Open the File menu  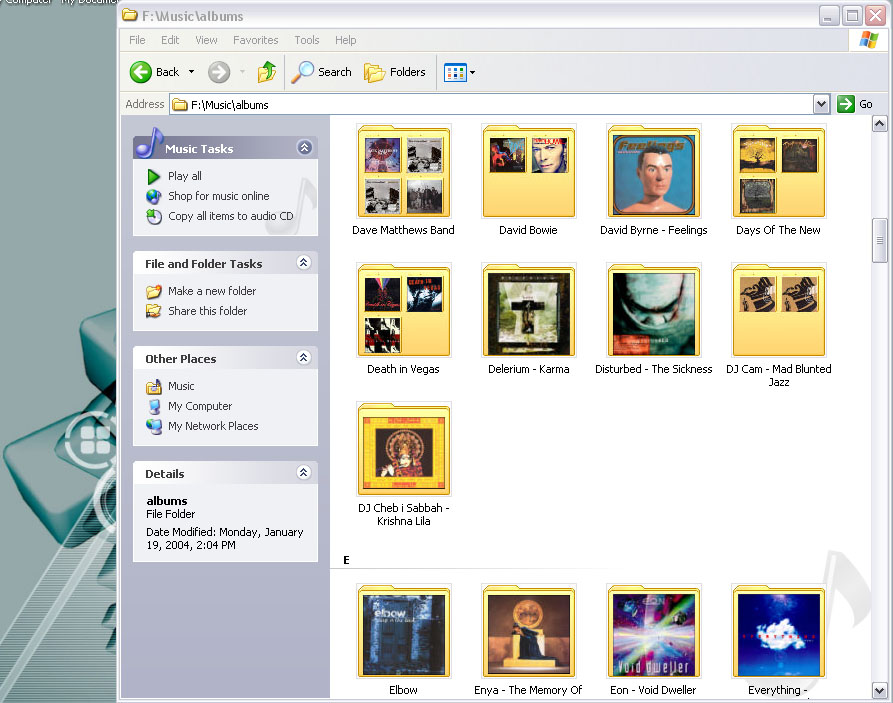tap(137, 40)
